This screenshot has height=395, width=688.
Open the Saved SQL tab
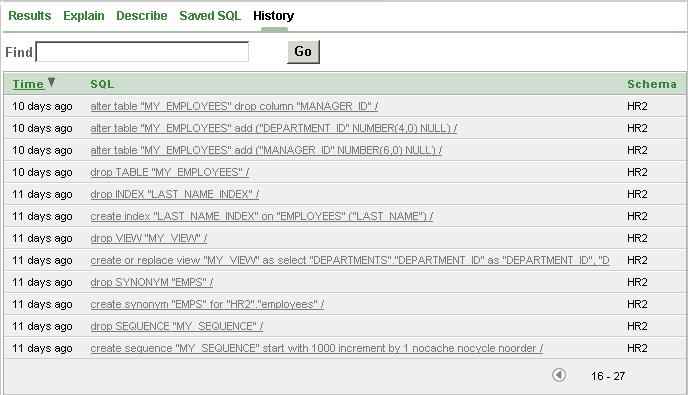(210, 16)
